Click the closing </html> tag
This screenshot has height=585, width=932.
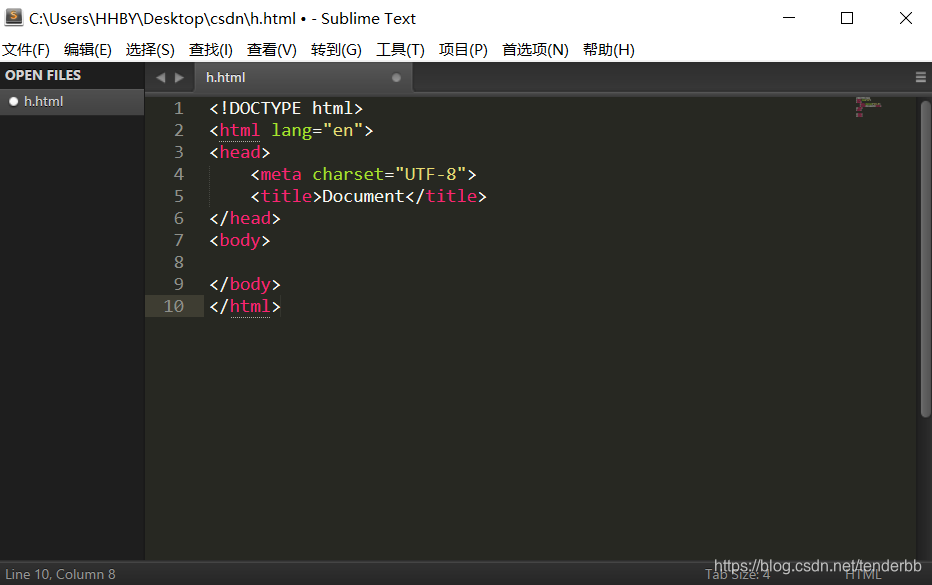245,306
